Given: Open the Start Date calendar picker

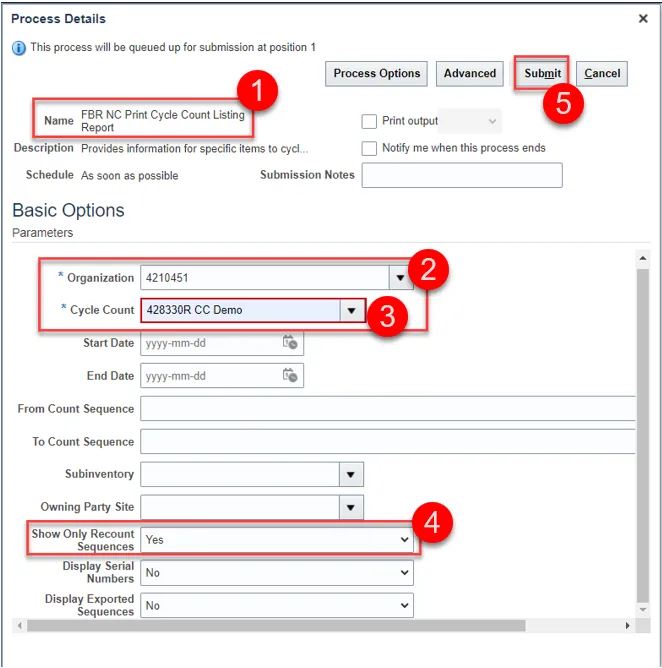Looking at the screenshot, I should (290, 343).
